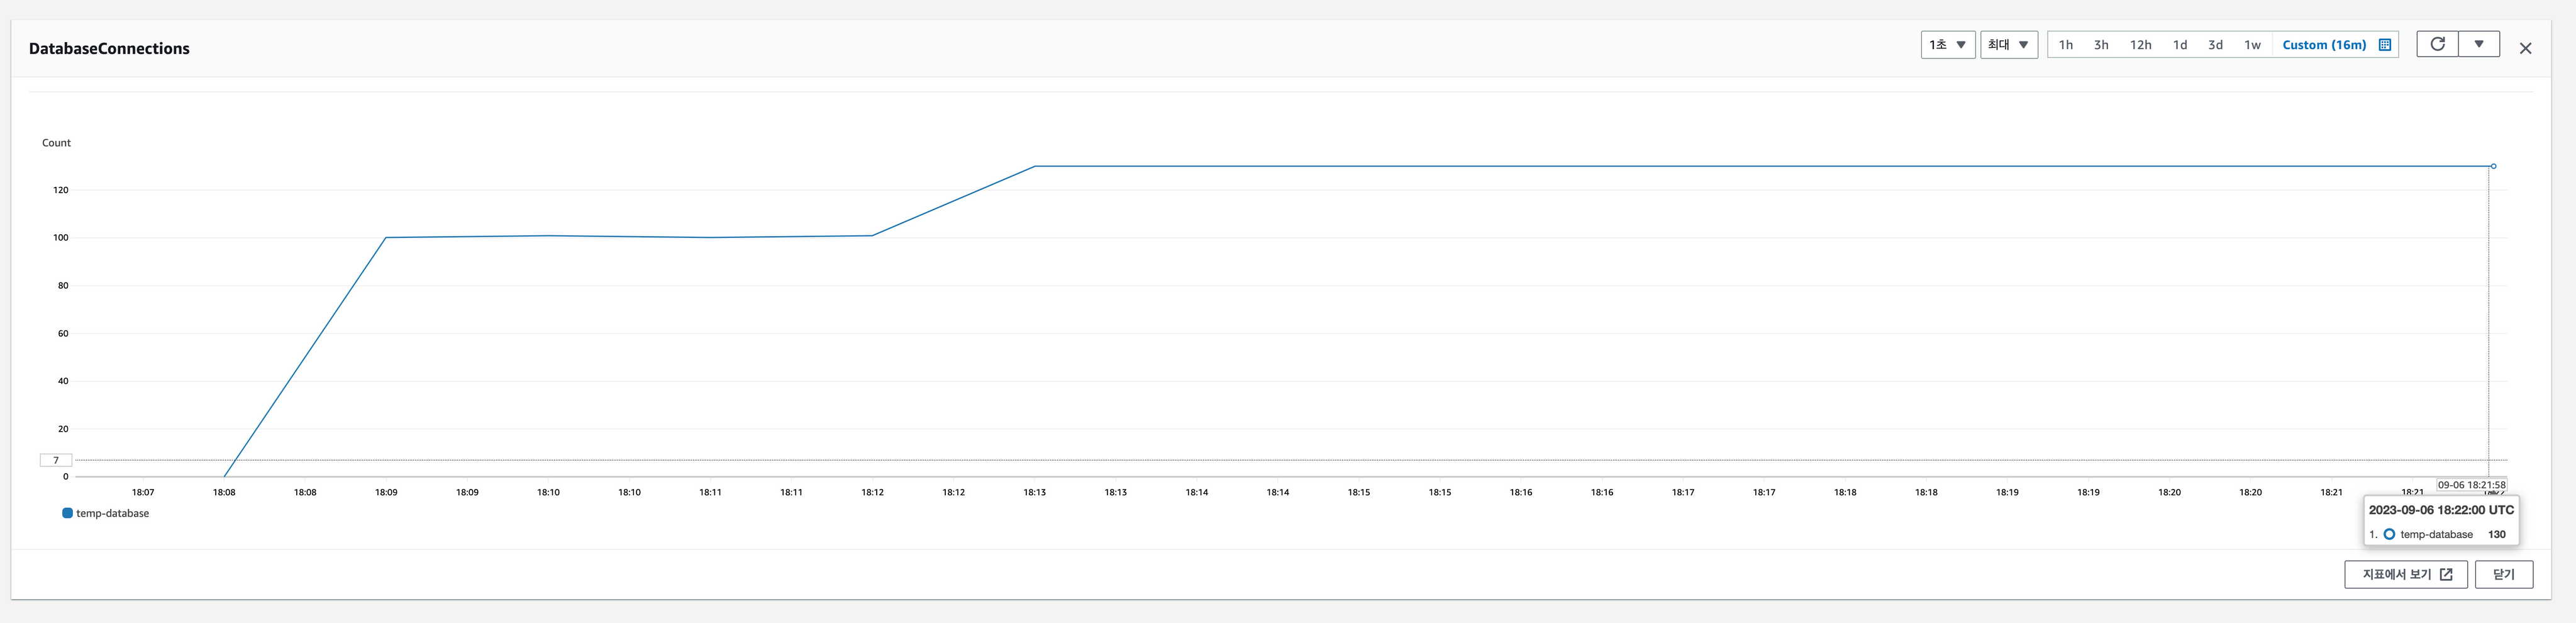Click the 닫기 button
Screen dimensions: 2576x623
2503,574
